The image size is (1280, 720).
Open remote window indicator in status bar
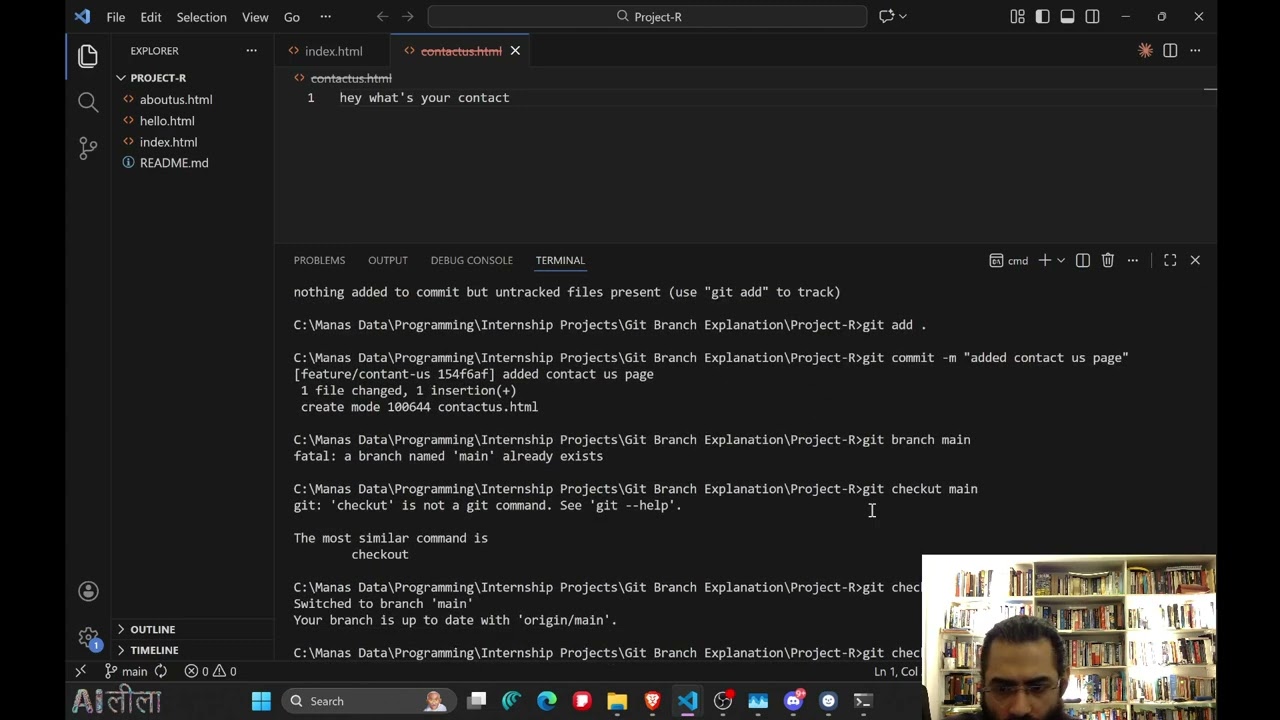click(x=81, y=672)
